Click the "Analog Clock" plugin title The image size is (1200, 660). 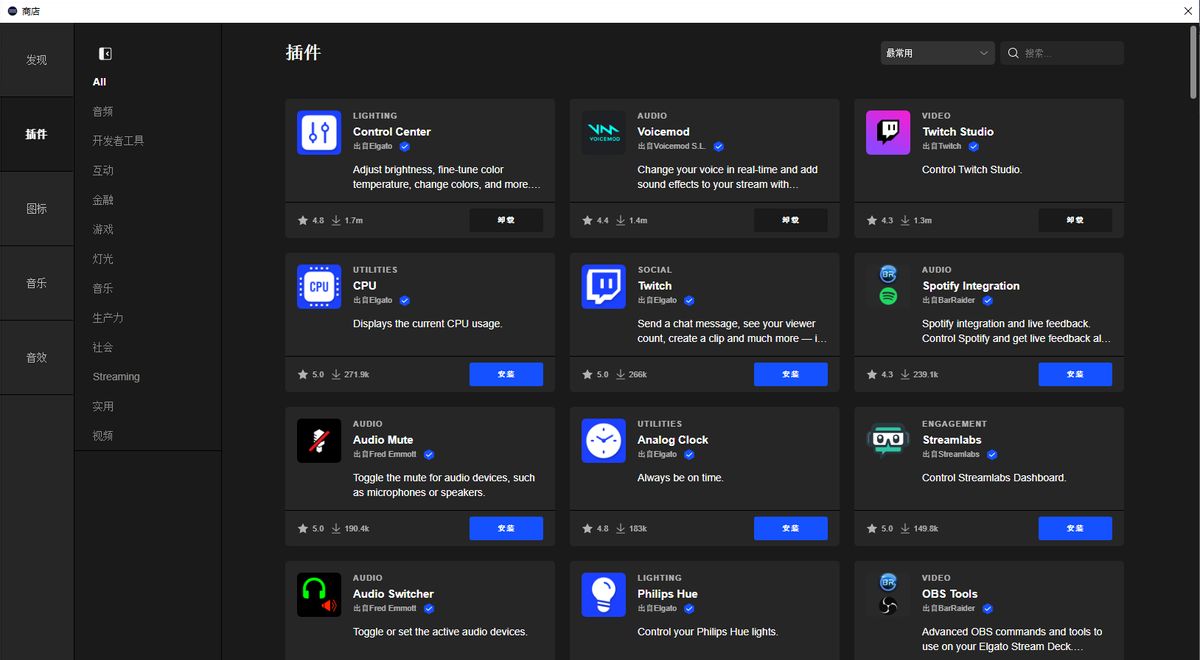pyautogui.click(x=673, y=440)
